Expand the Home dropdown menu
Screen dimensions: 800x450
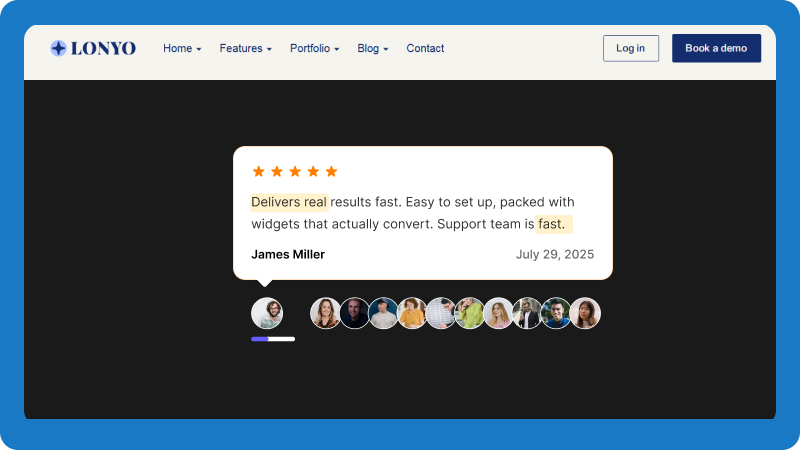(182, 48)
